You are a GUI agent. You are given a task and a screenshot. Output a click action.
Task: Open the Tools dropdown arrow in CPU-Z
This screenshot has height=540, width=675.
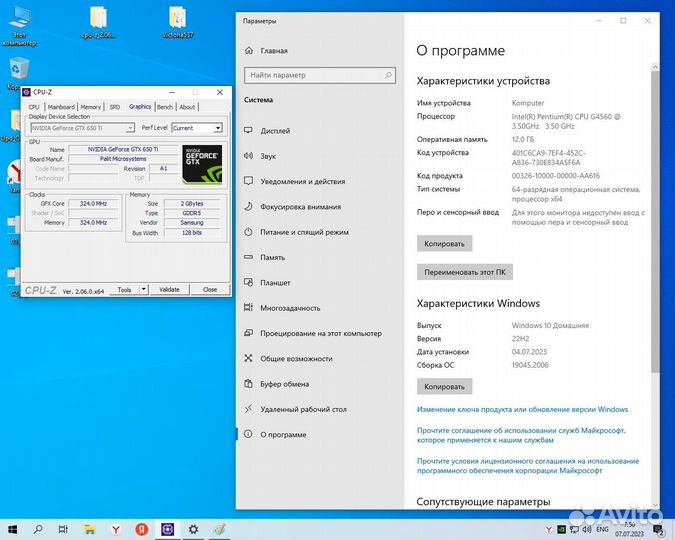144,289
